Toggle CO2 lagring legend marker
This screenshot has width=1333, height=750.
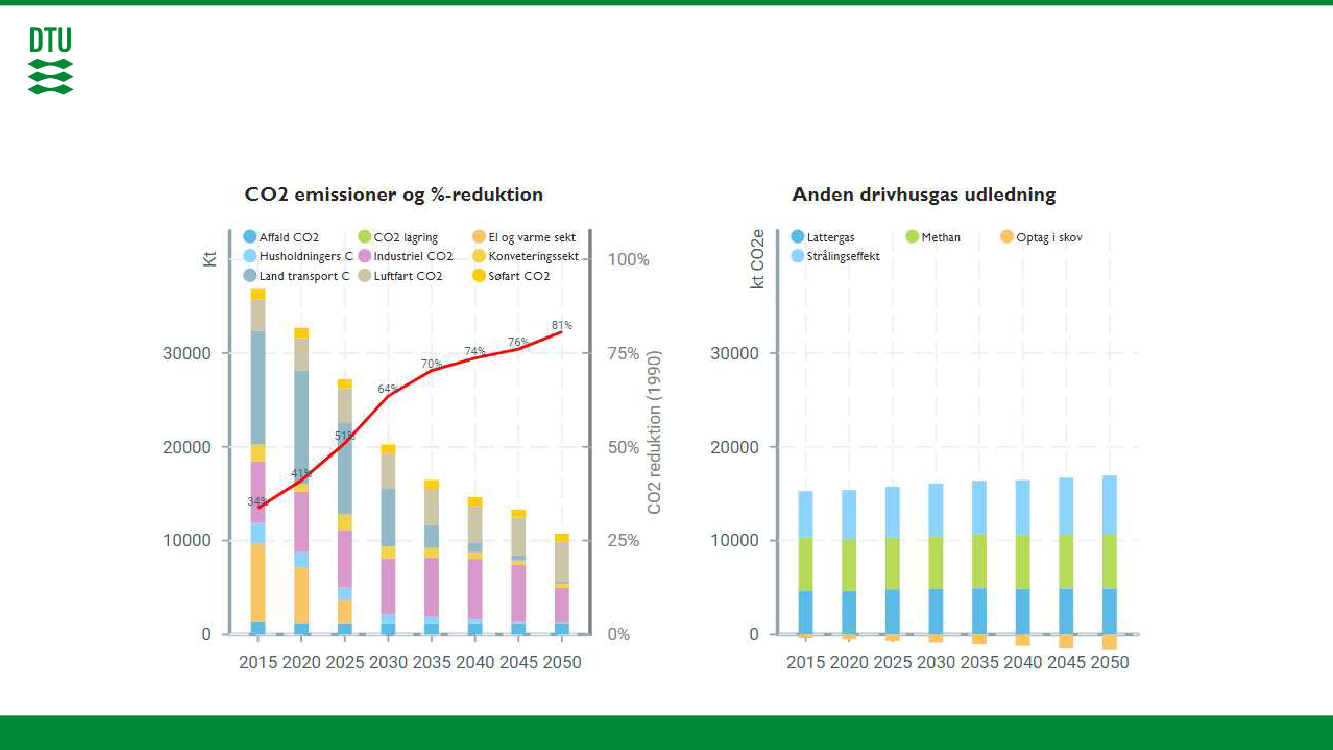pyautogui.click(x=364, y=237)
